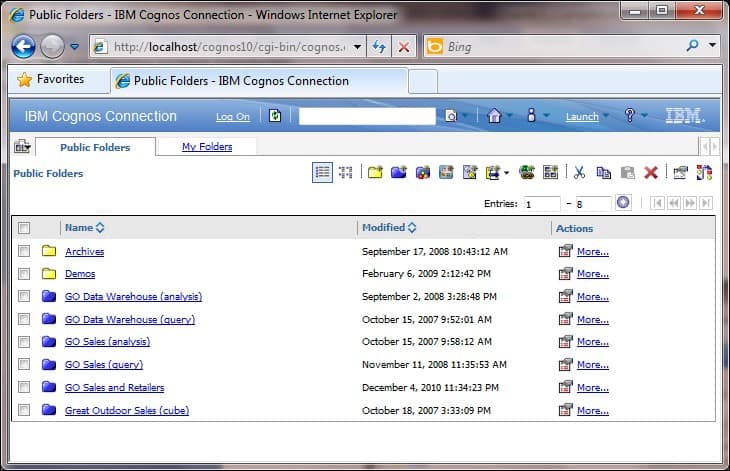Check the box next to Archives
This screenshot has height=471, width=730.
coord(24,251)
